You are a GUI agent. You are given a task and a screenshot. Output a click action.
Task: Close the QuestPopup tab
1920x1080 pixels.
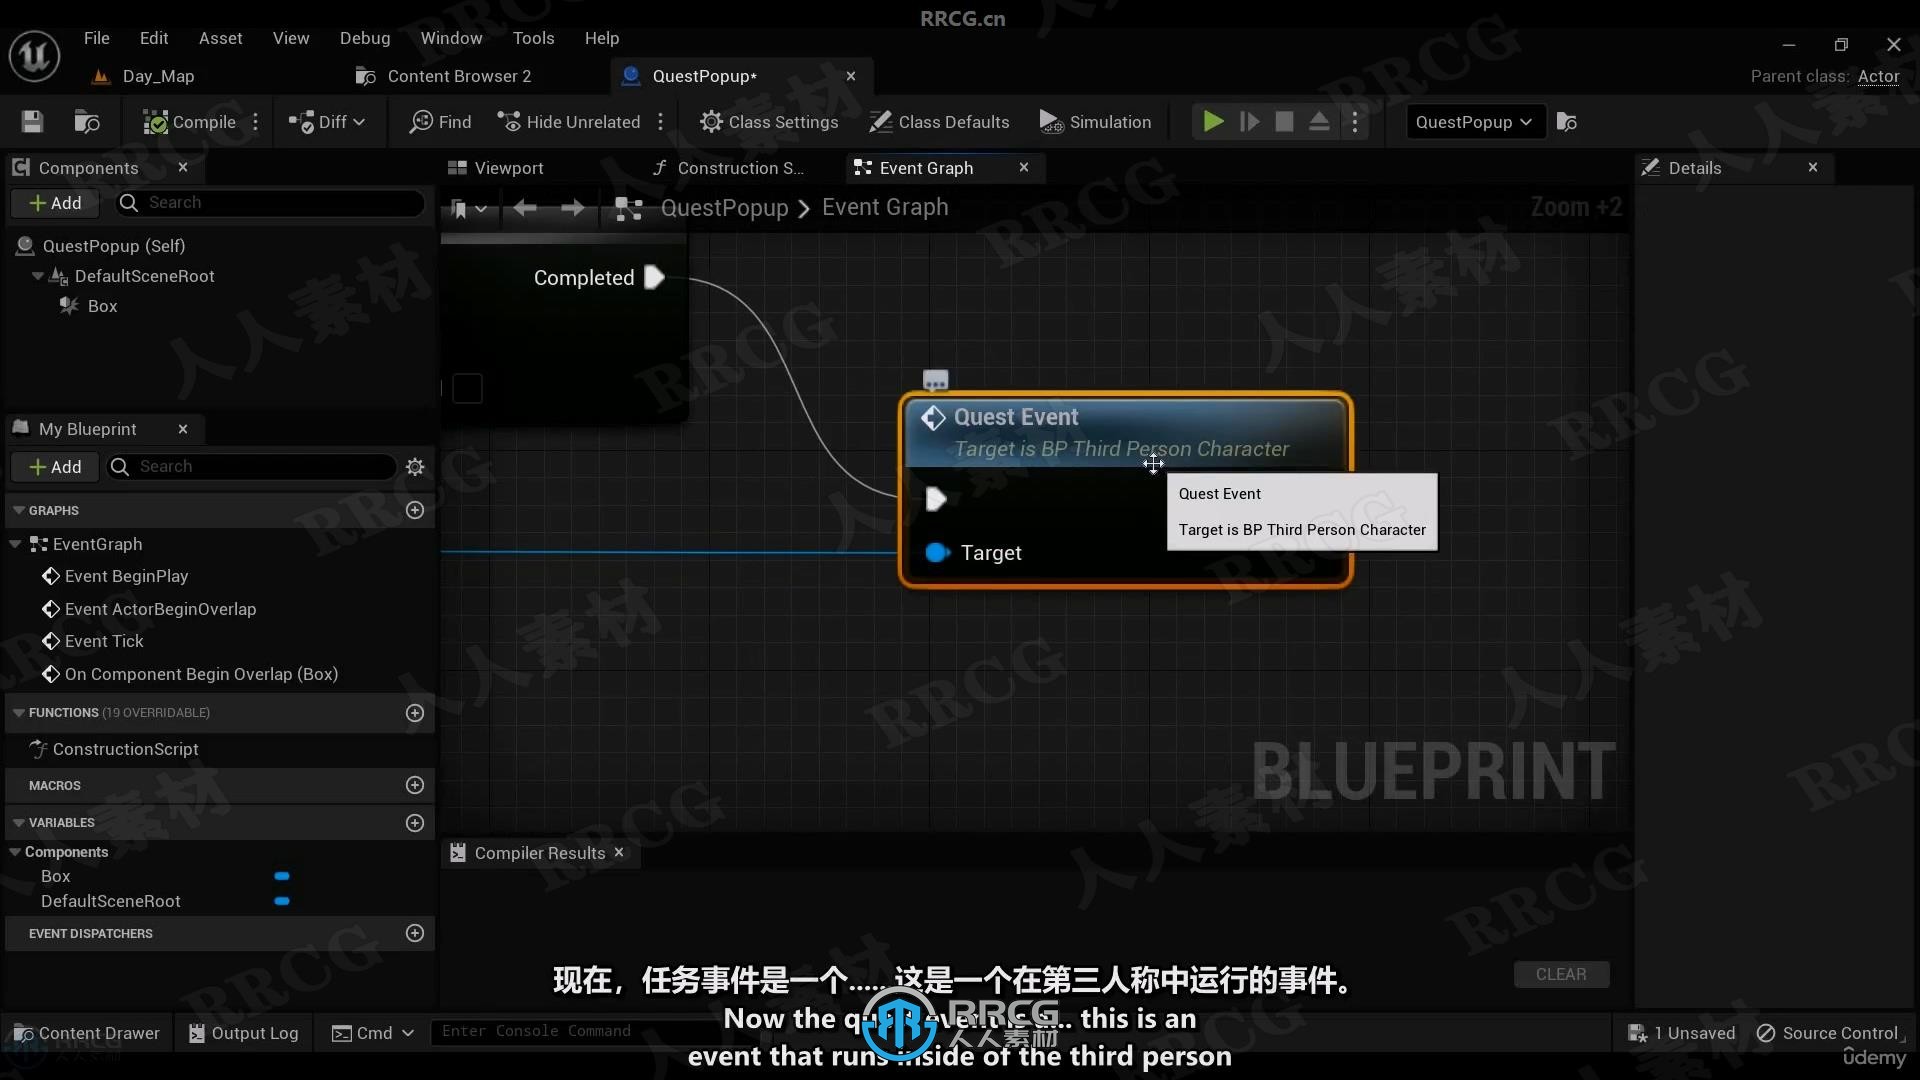pos(851,76)
